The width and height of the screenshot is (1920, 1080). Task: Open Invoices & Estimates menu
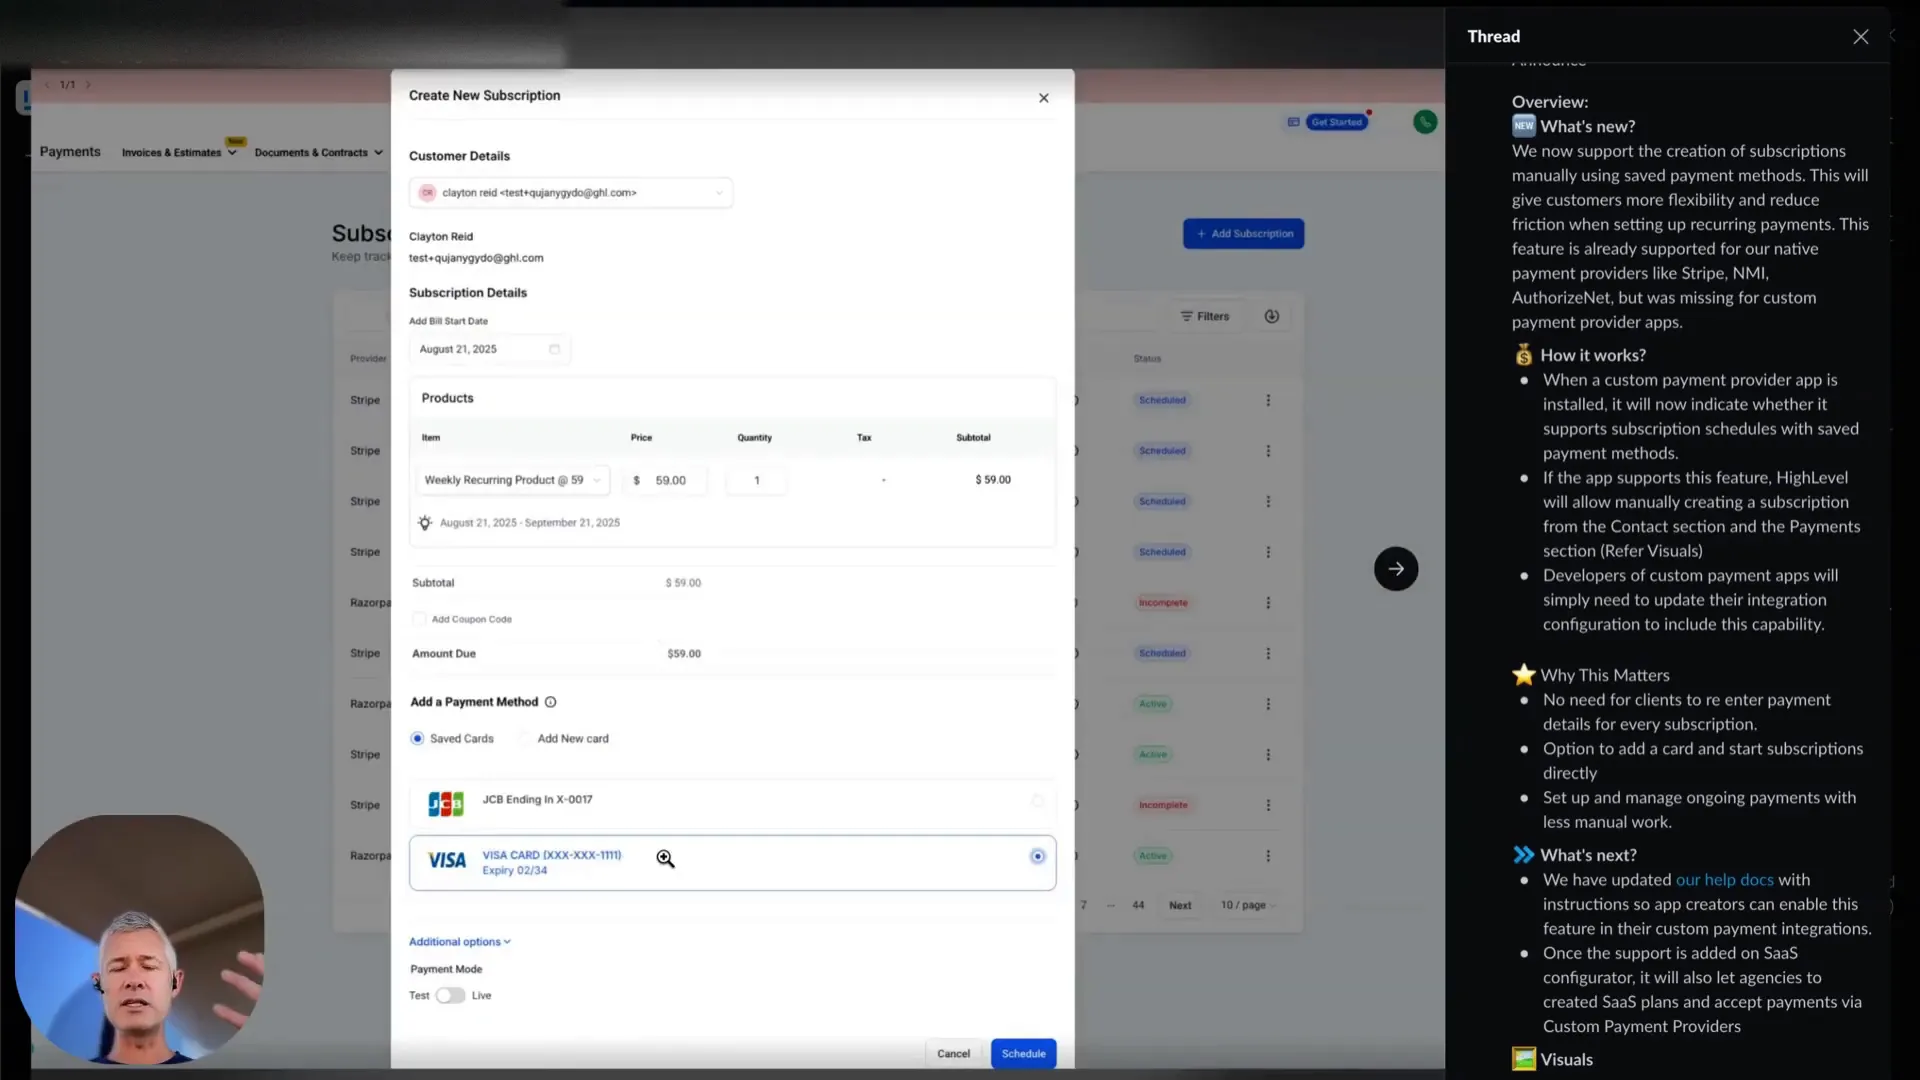point(179,153)
